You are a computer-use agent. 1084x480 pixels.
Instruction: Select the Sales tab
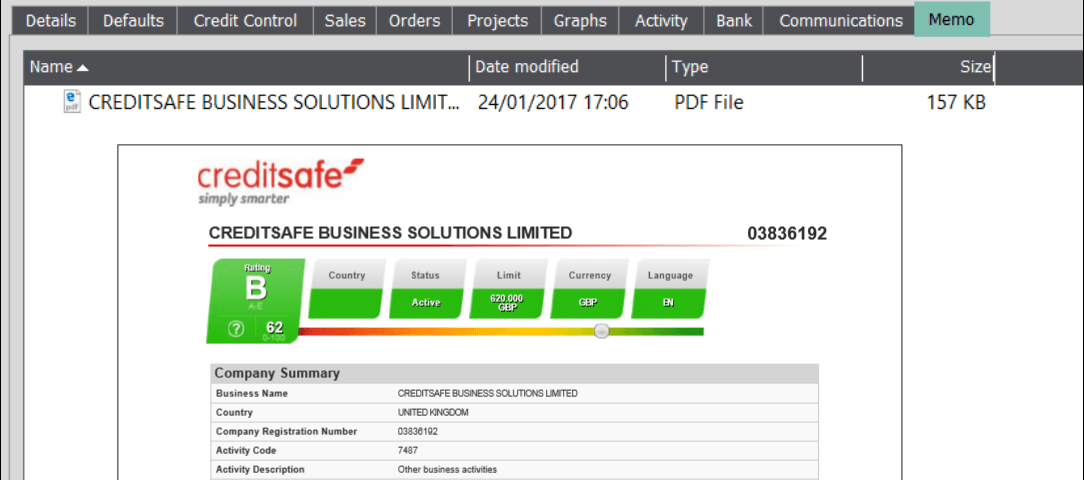coord(345,21)
